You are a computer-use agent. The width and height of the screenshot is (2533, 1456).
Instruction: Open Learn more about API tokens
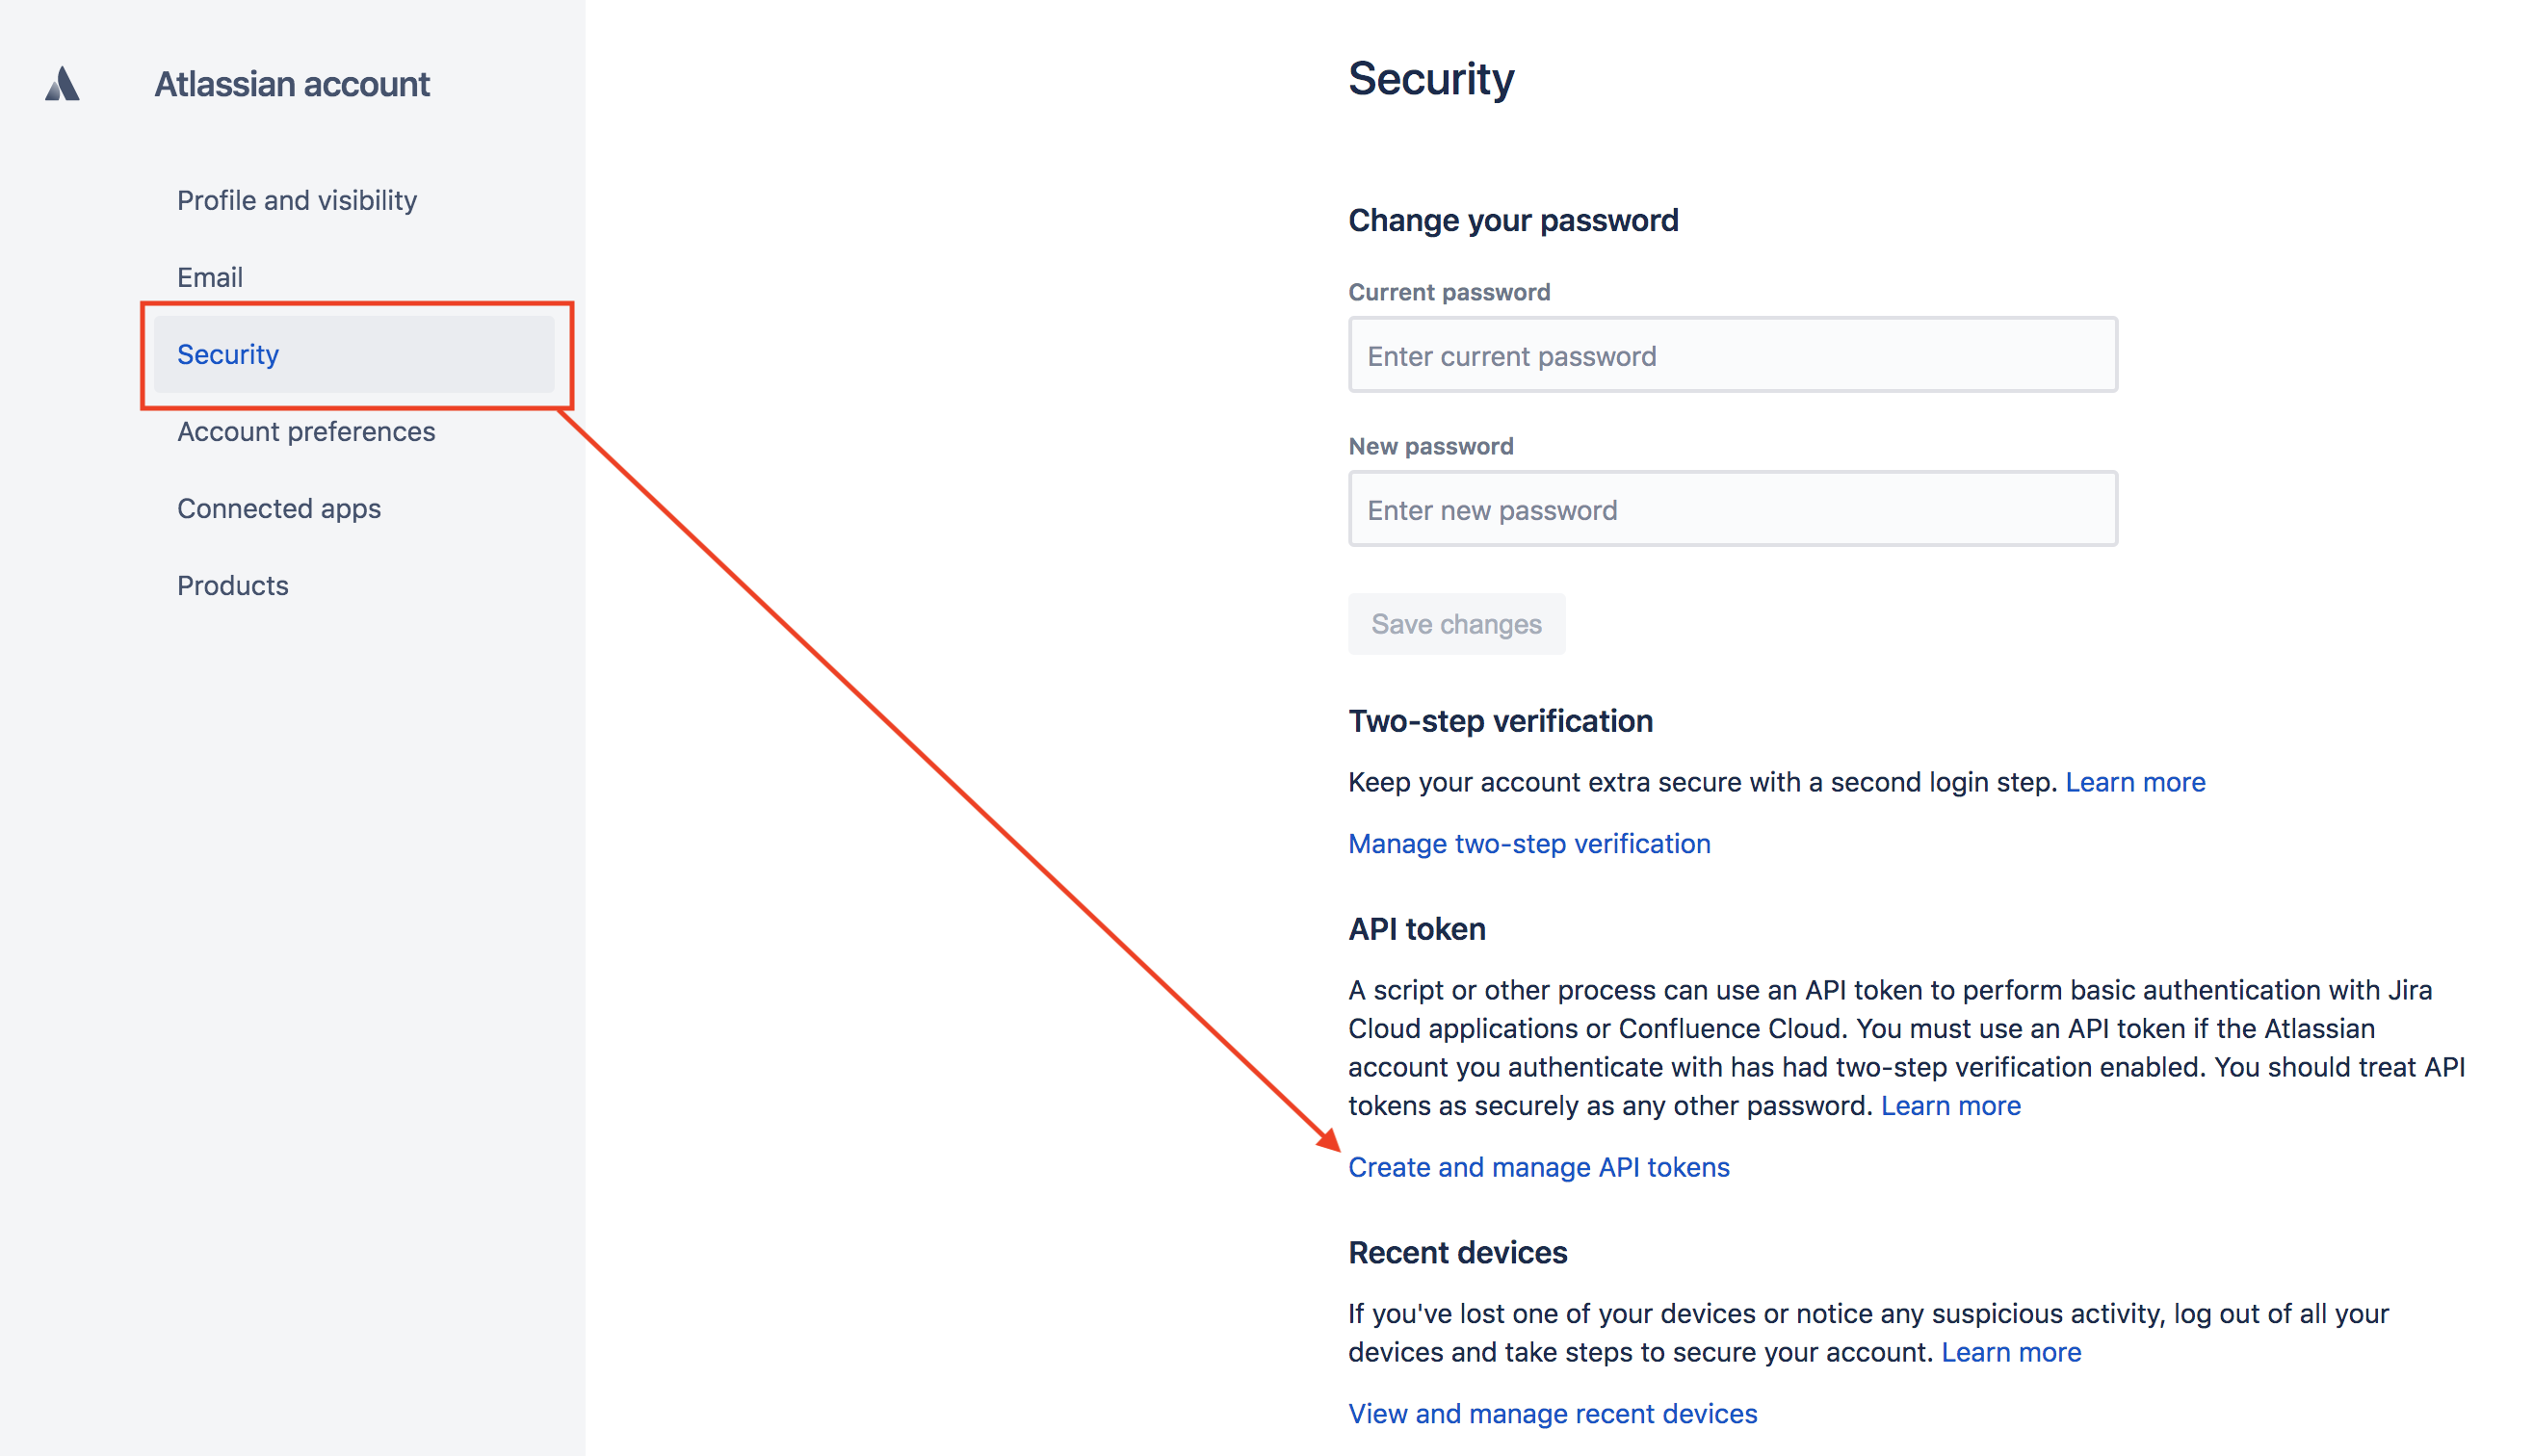tap(1950, 1105)
